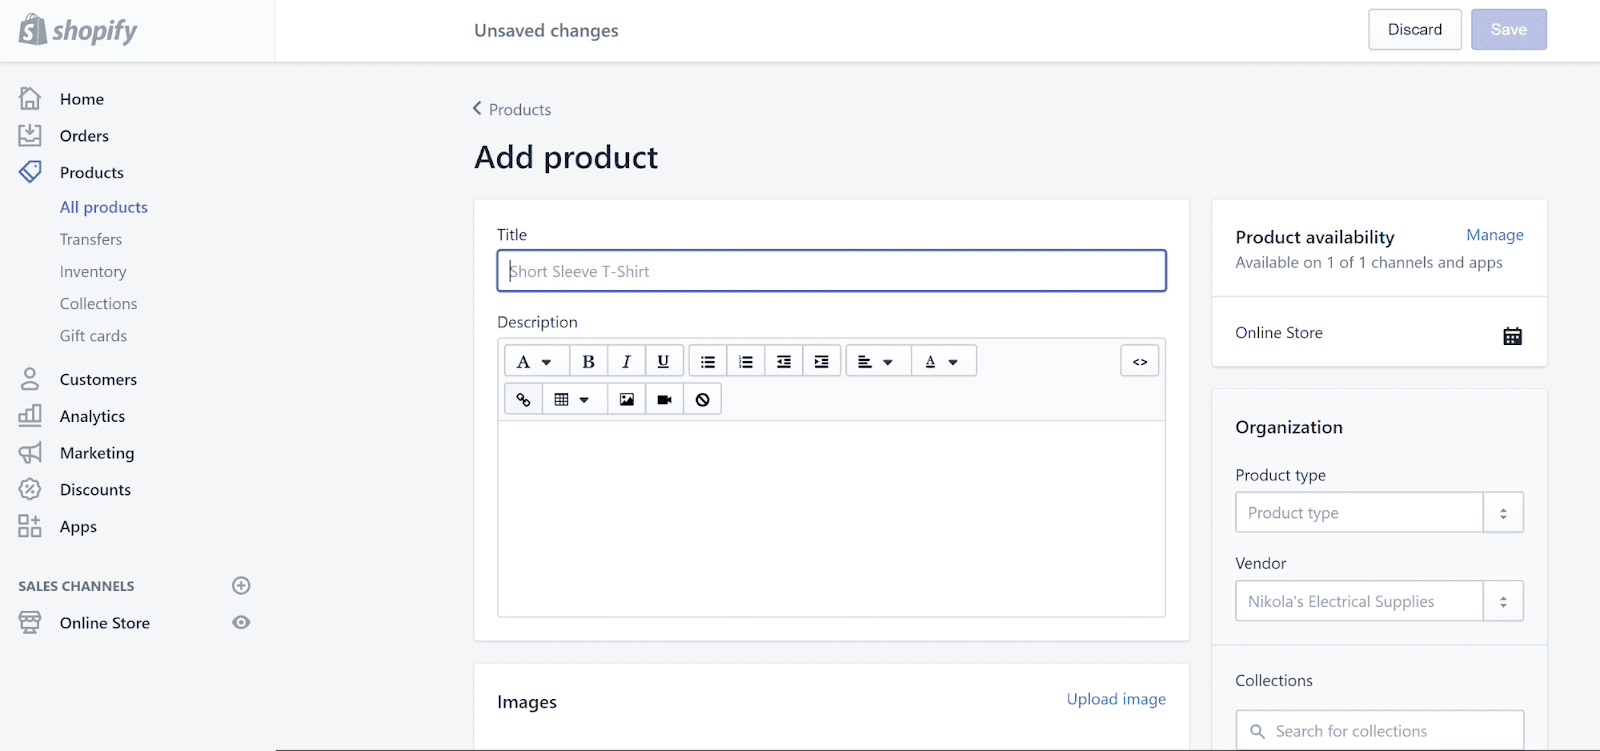Select All products submenu item

click(x=104, y=207)
